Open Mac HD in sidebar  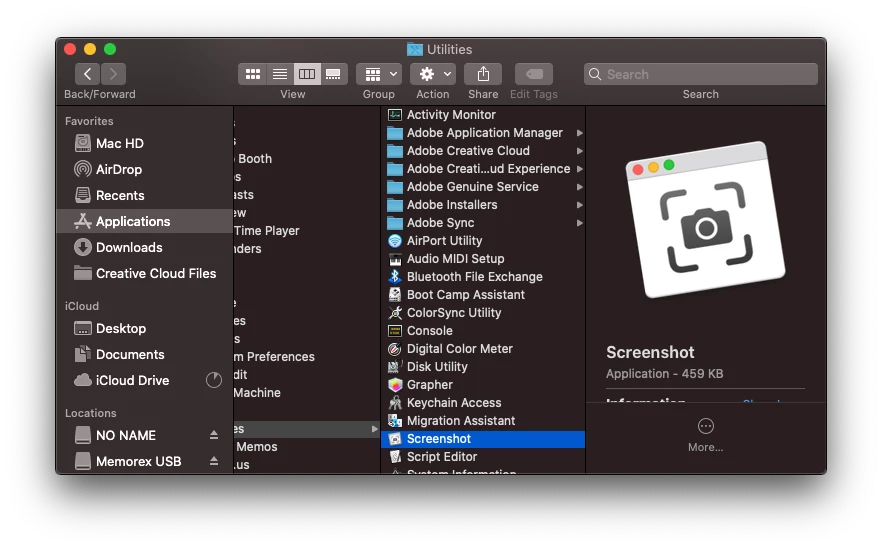145,143
